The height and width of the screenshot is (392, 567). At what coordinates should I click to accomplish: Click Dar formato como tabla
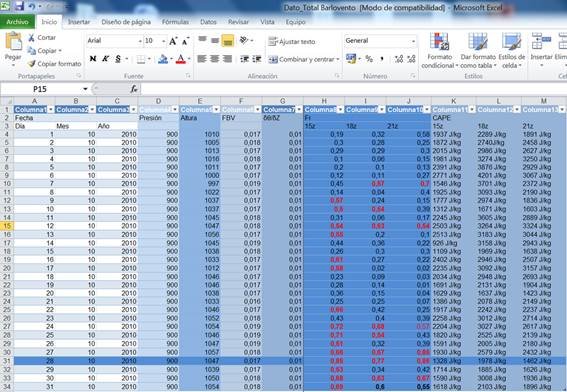pyautogui.click(x=478, y=51)
